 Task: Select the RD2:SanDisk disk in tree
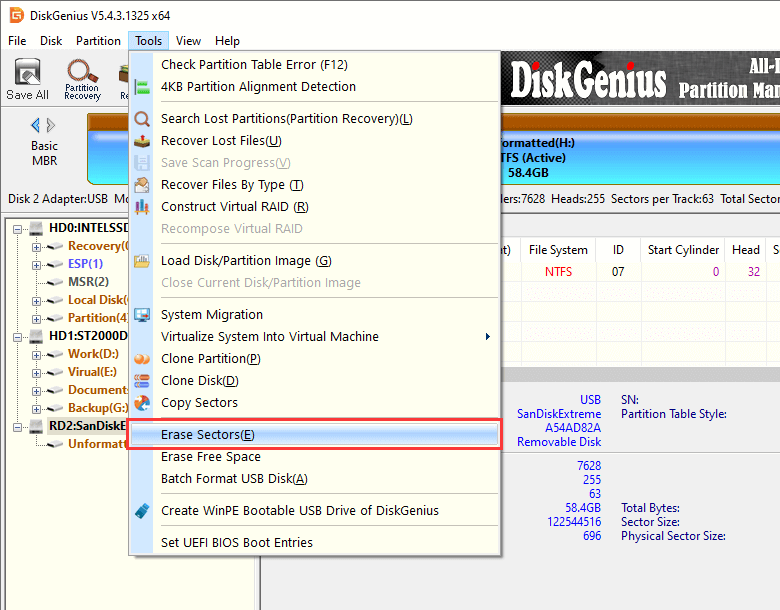(86, 426)
